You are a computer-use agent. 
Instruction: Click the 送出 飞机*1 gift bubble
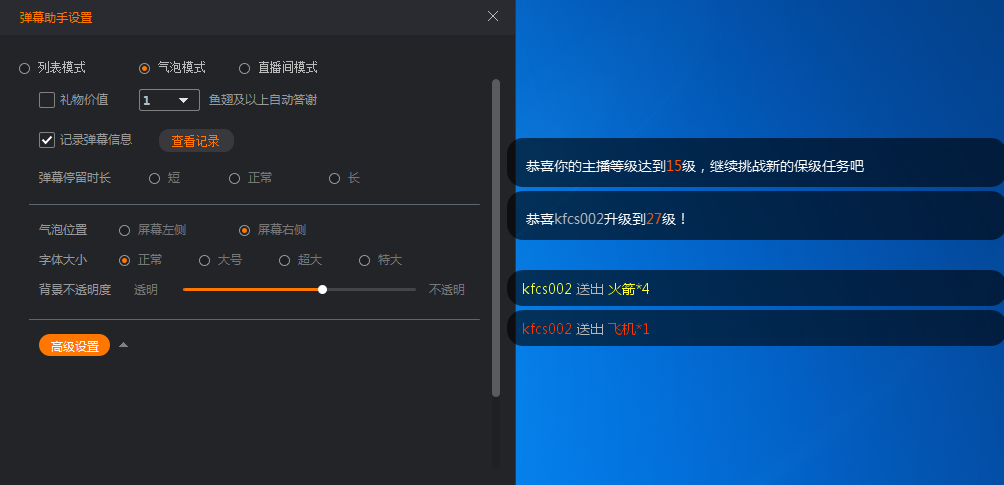click(x=756, y=328)
